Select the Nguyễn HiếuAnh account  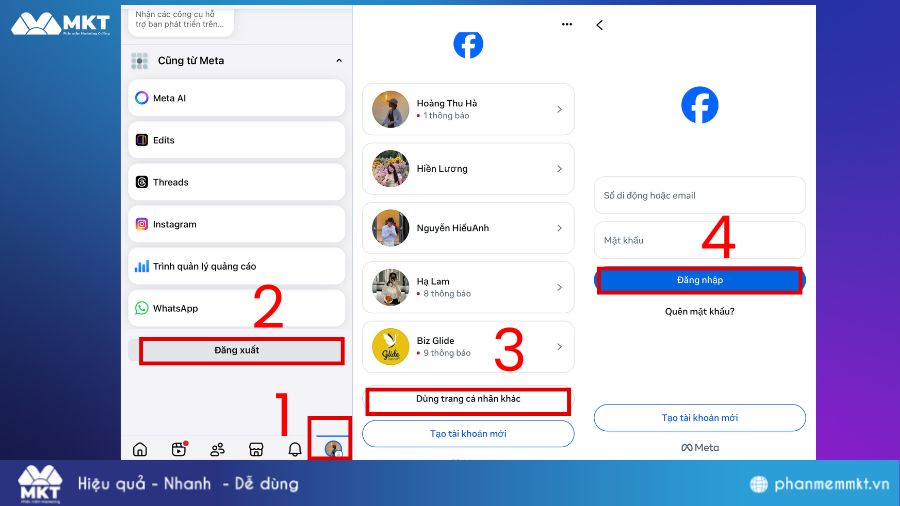[468, 228]
